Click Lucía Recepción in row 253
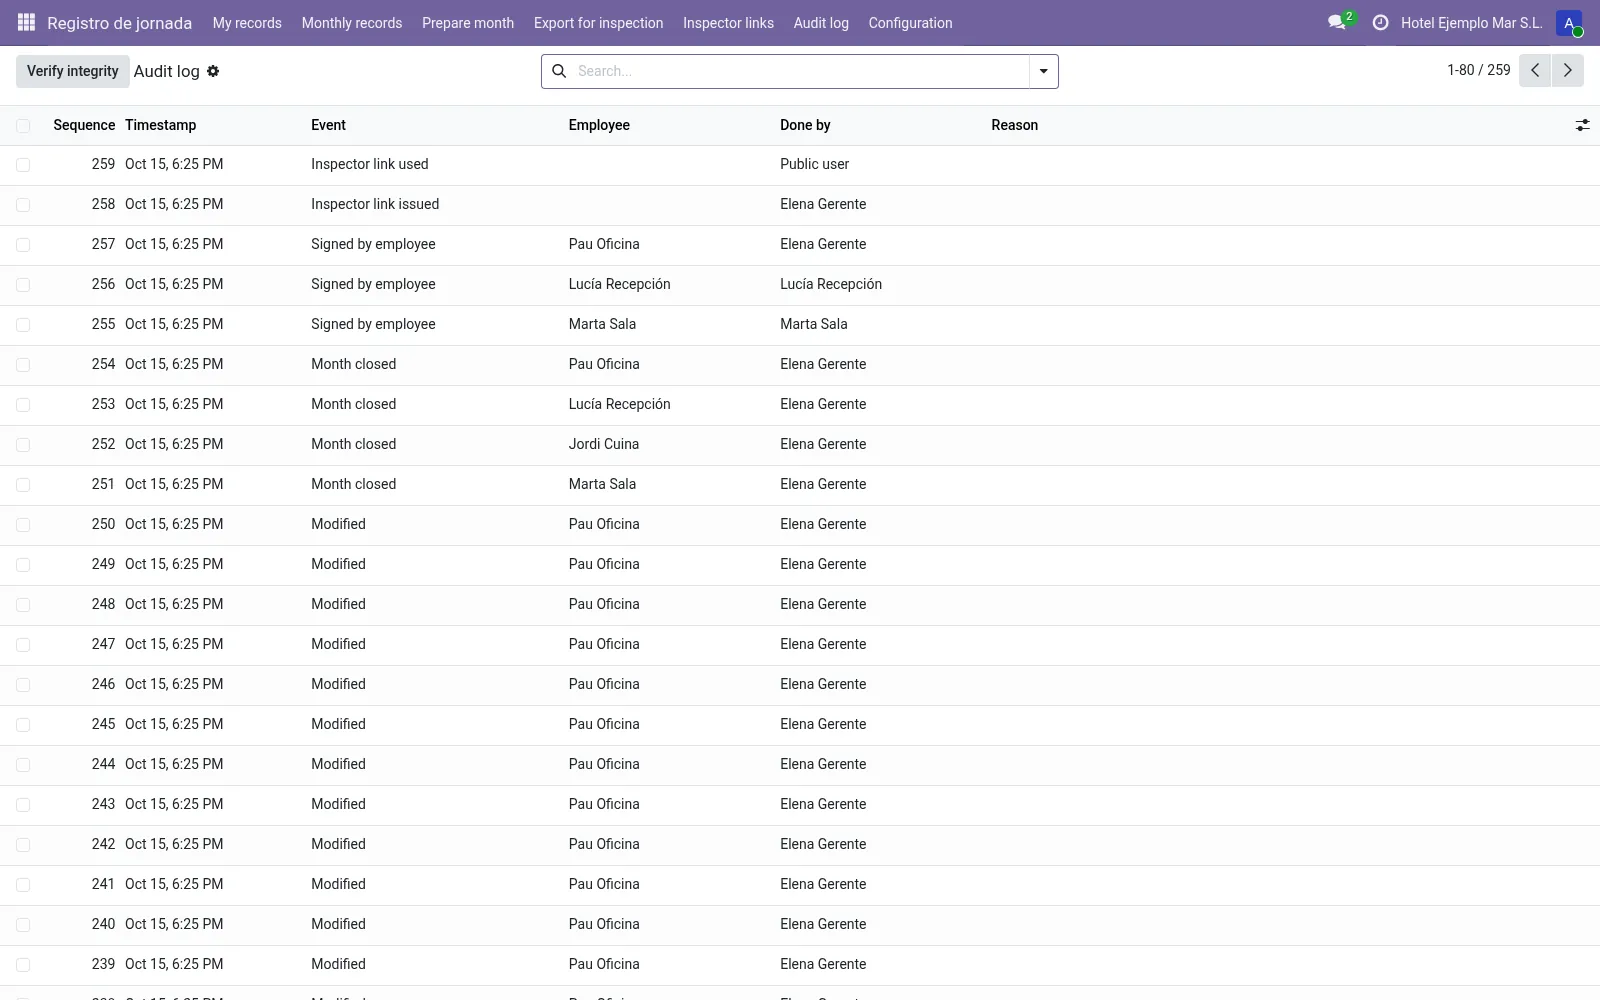The height and width of the screenshot is (1000, 1600). pos(619,404)
